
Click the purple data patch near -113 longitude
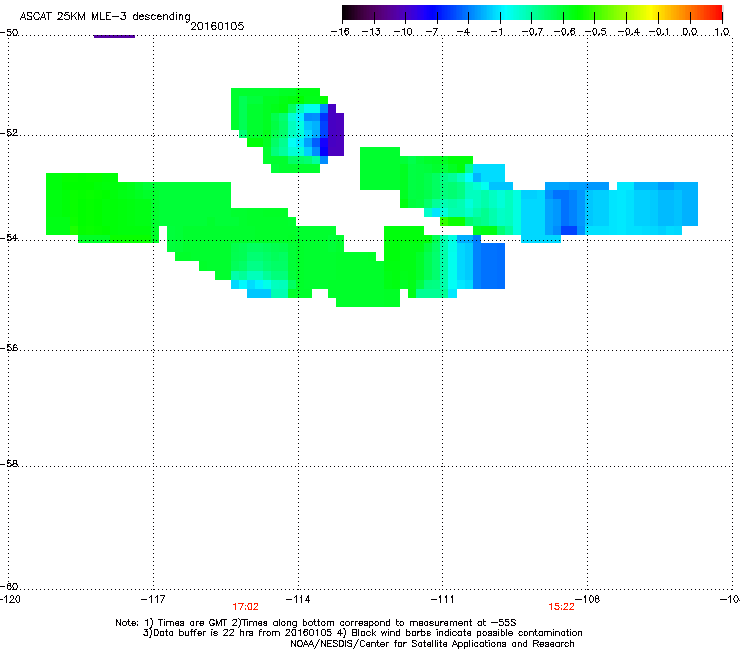[336, 131]
